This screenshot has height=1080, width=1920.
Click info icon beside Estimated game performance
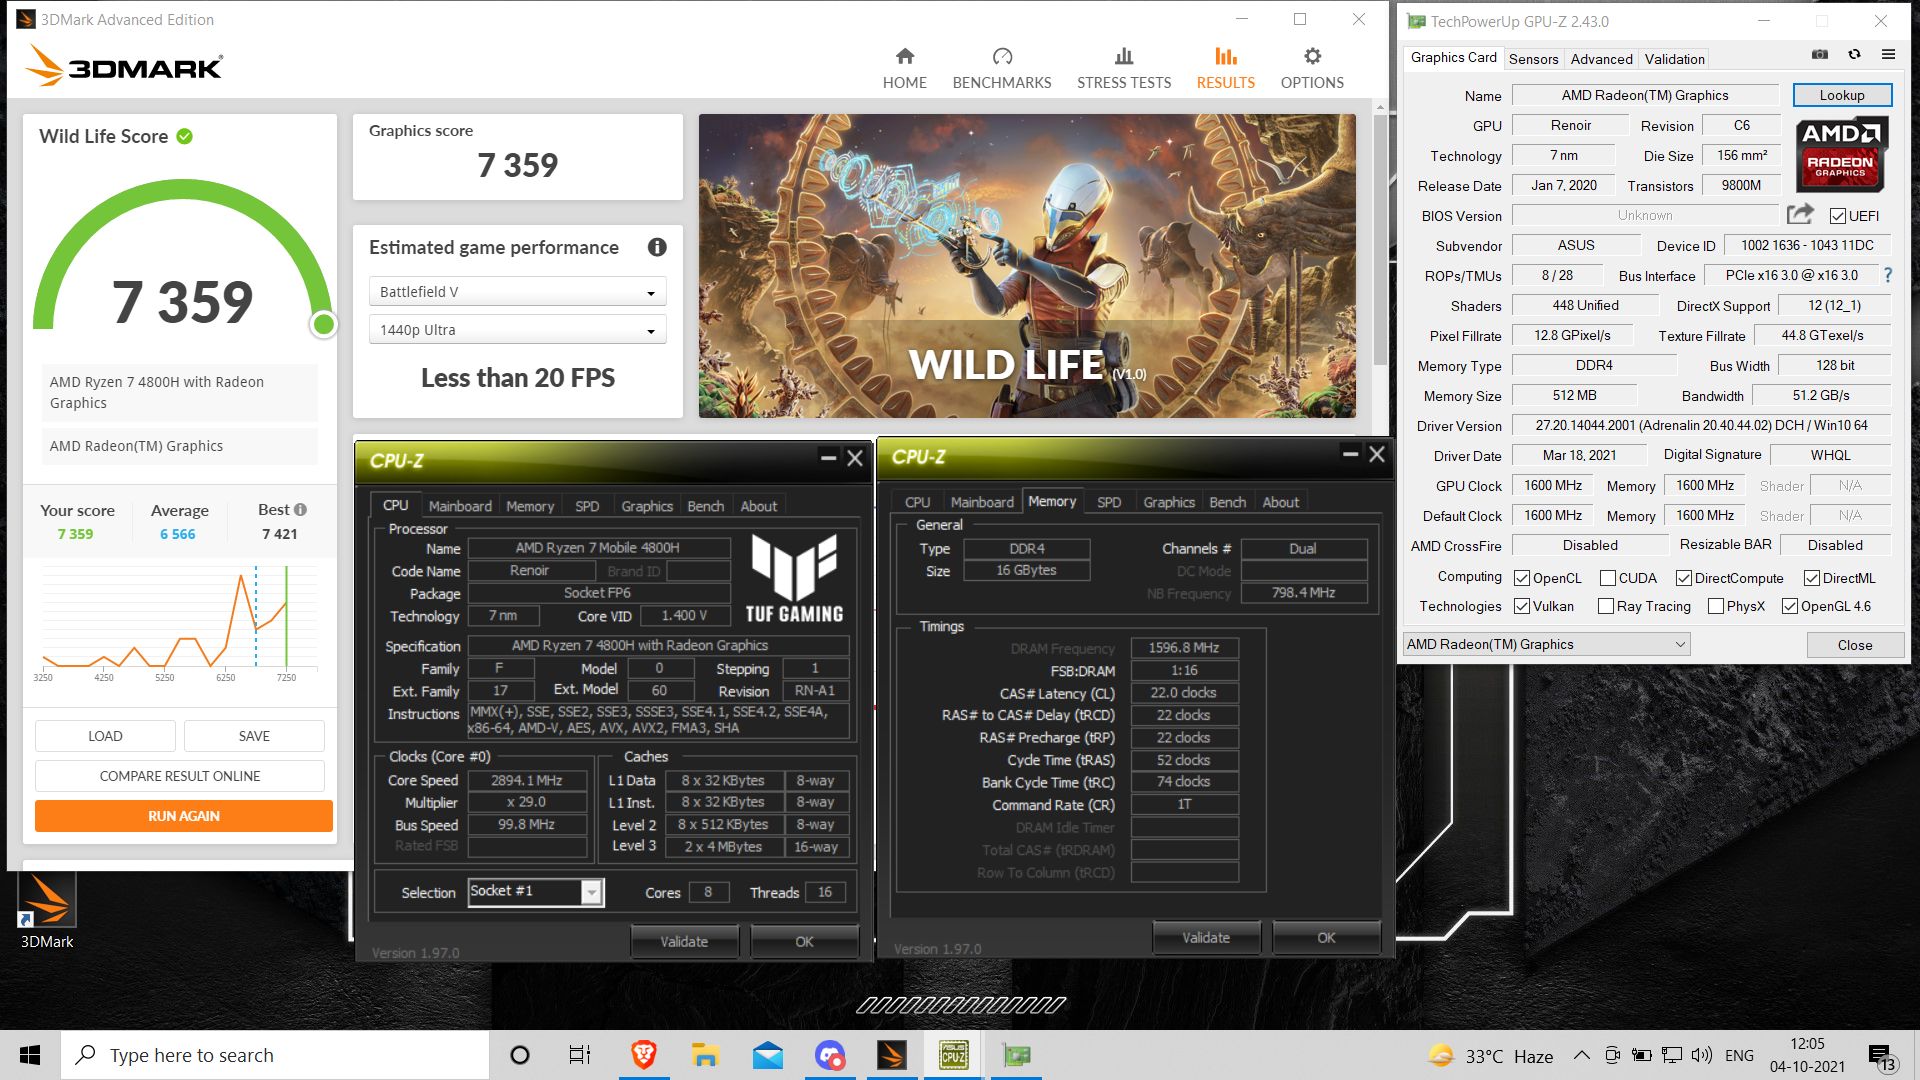pos(657,247)
